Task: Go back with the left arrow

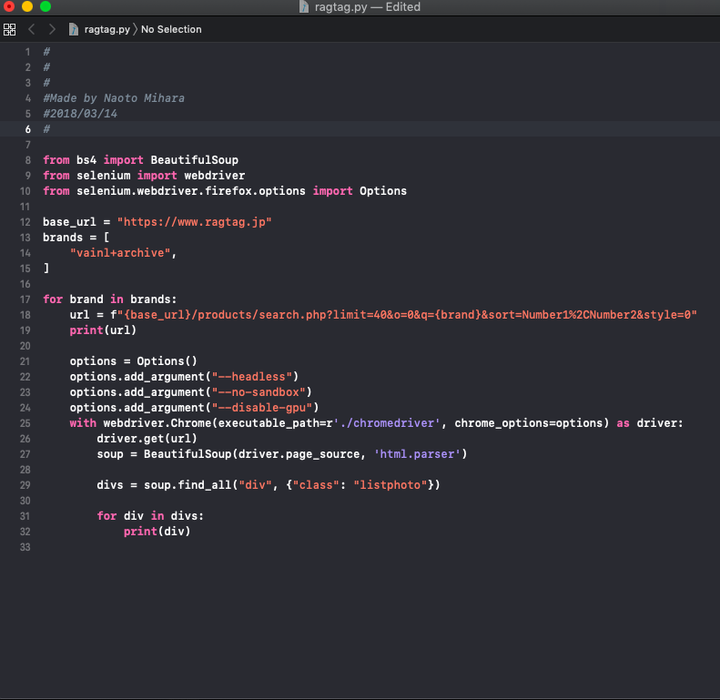Action: tap(31, 30)
